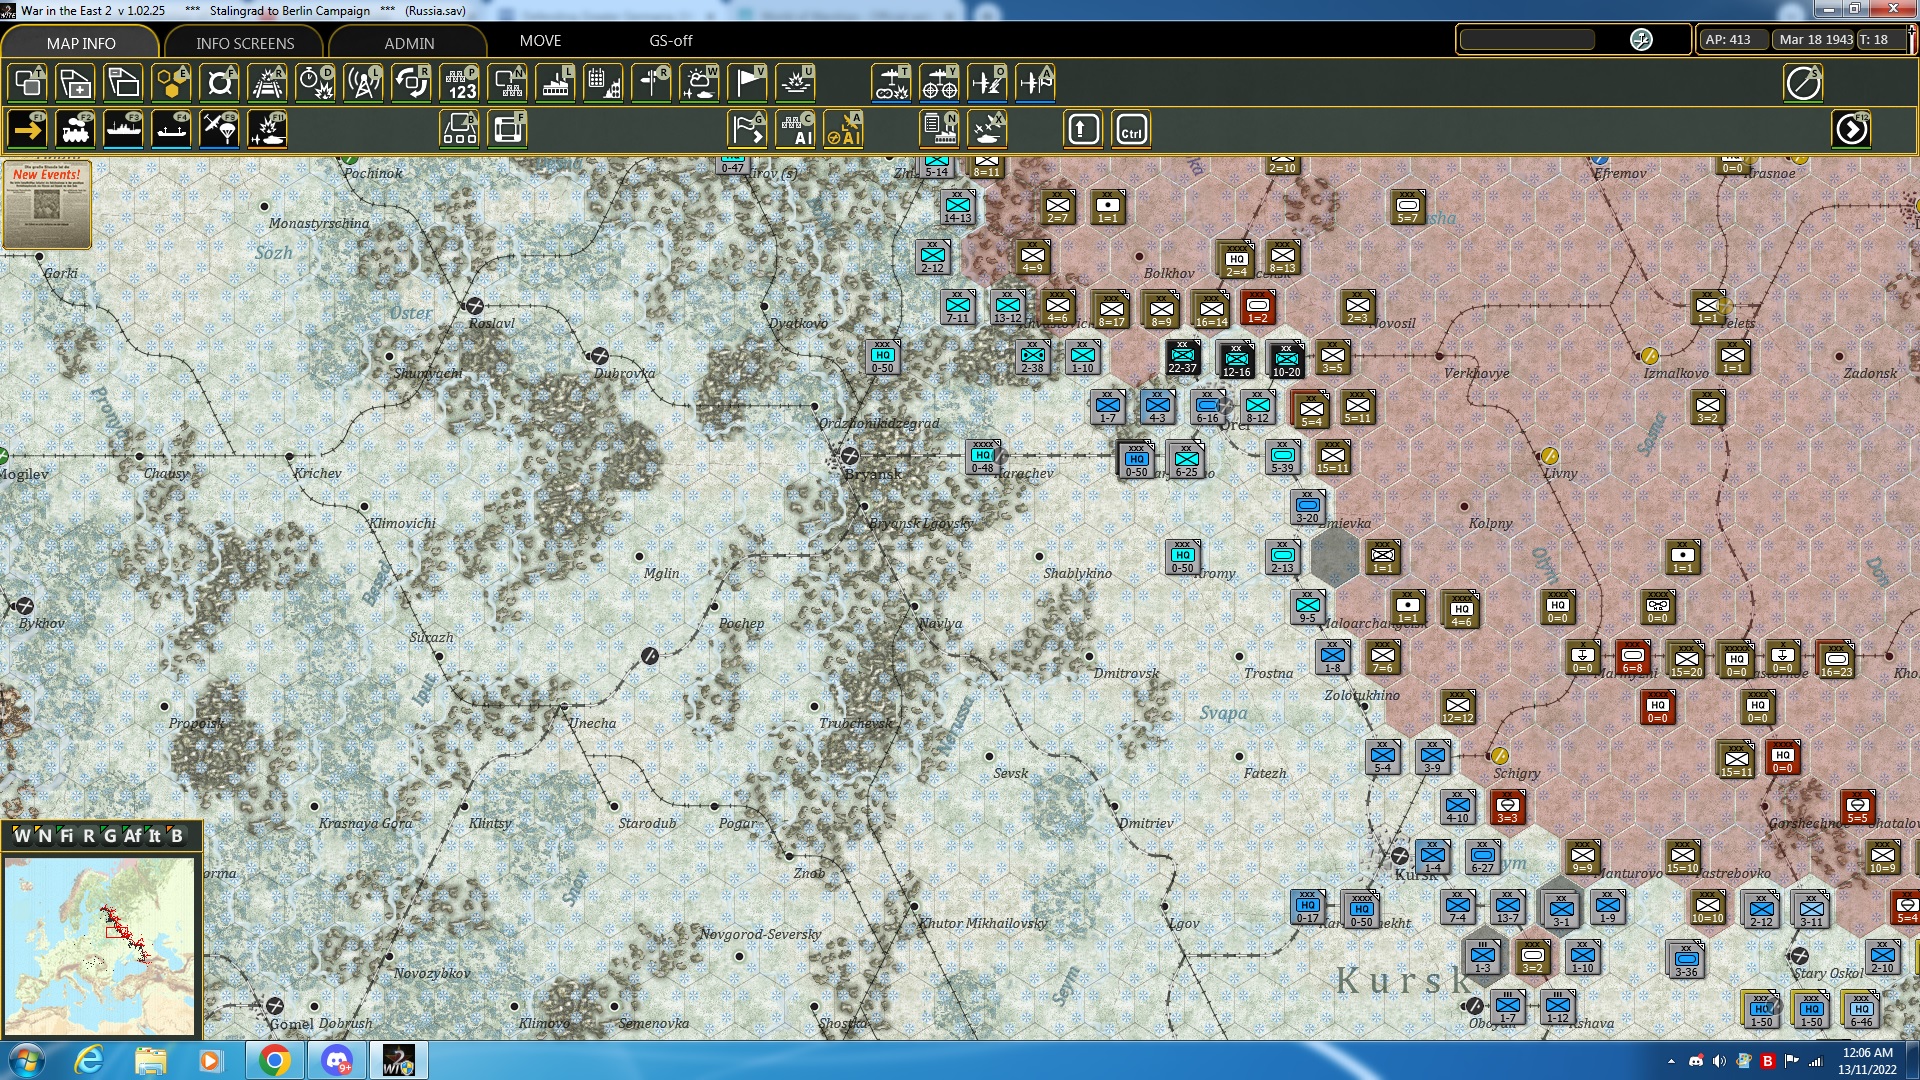Screen dimensions: 1920x1080
Task: Select the movement mode arrow (F1)
Action: 27,129
